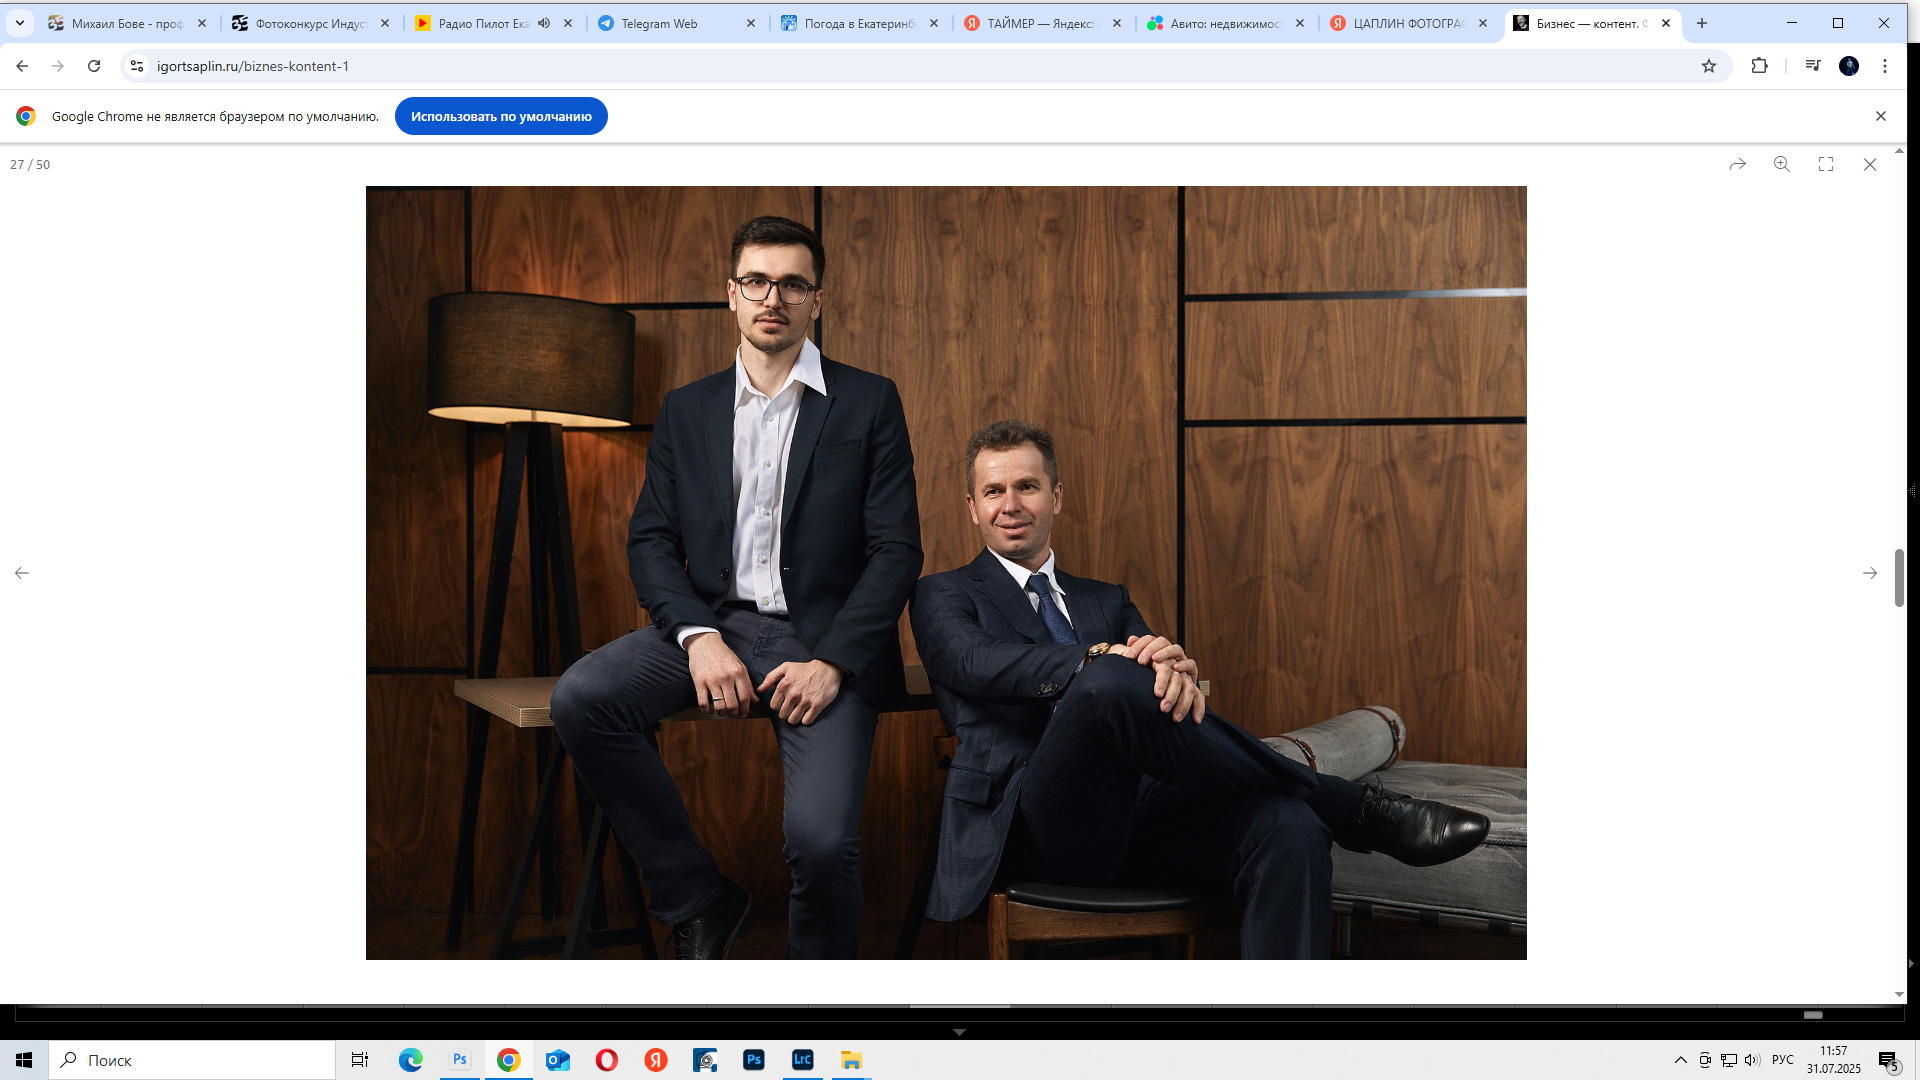
Task: Open the tab search dropdown
Action: tap(19, 23)
